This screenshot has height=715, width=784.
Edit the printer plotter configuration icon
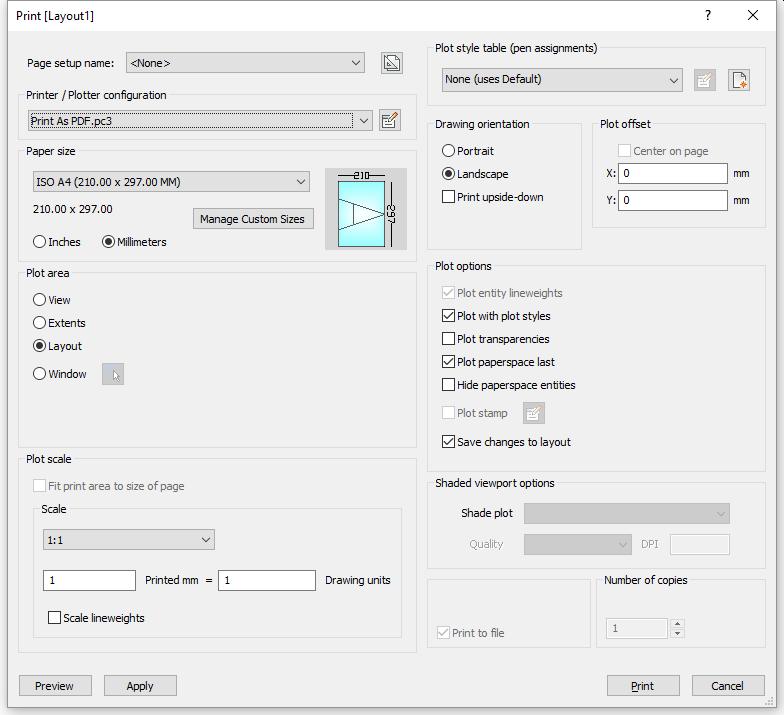click(x=390, y=121)
